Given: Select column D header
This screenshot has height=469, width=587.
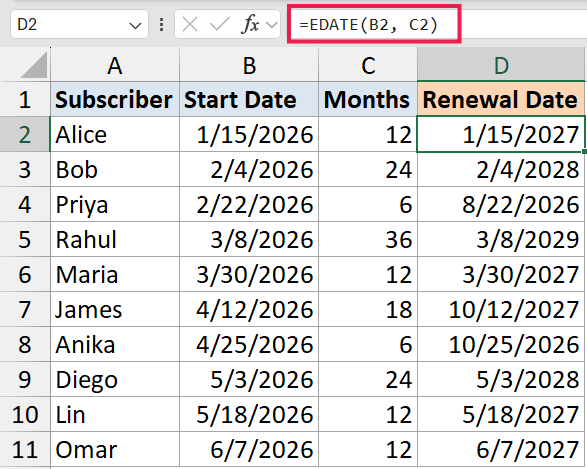Looking at the screenshot, I should click(501, 65).
